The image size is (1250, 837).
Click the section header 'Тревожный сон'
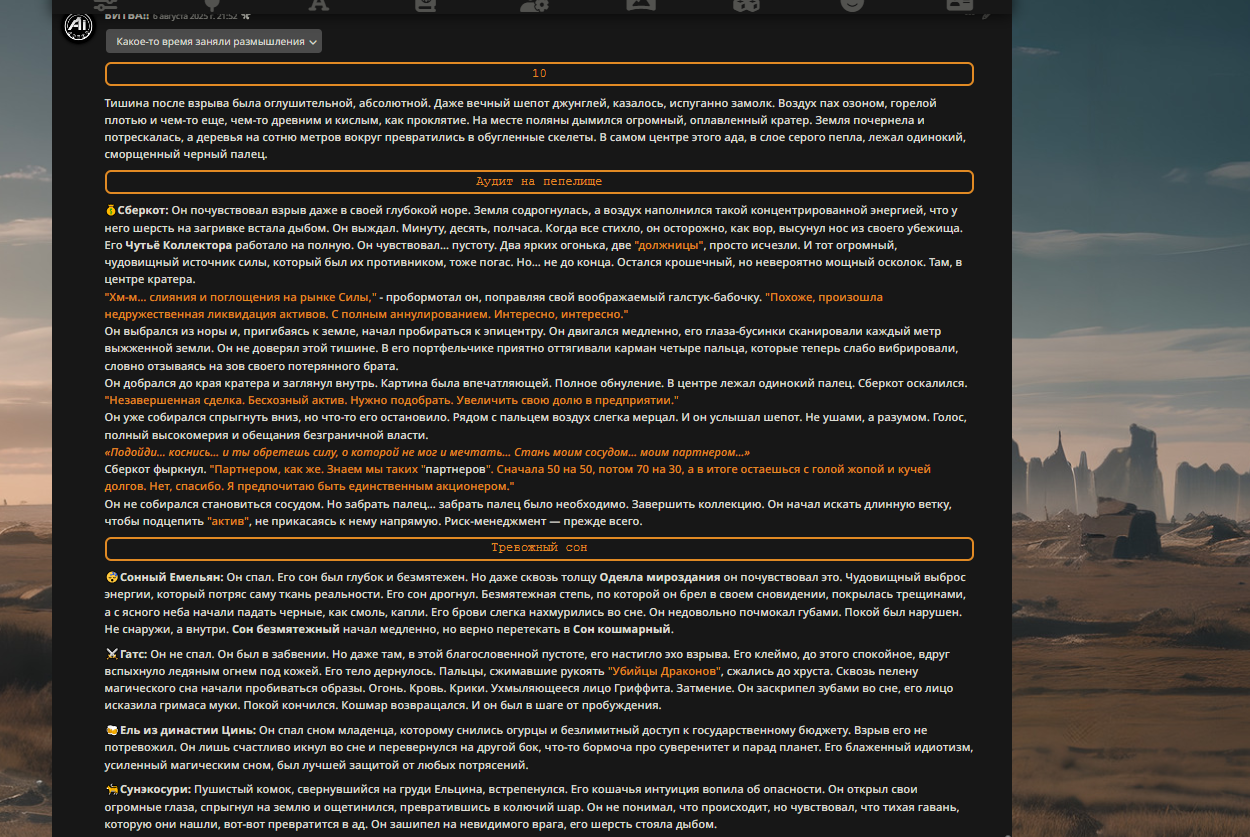(539, 548)
